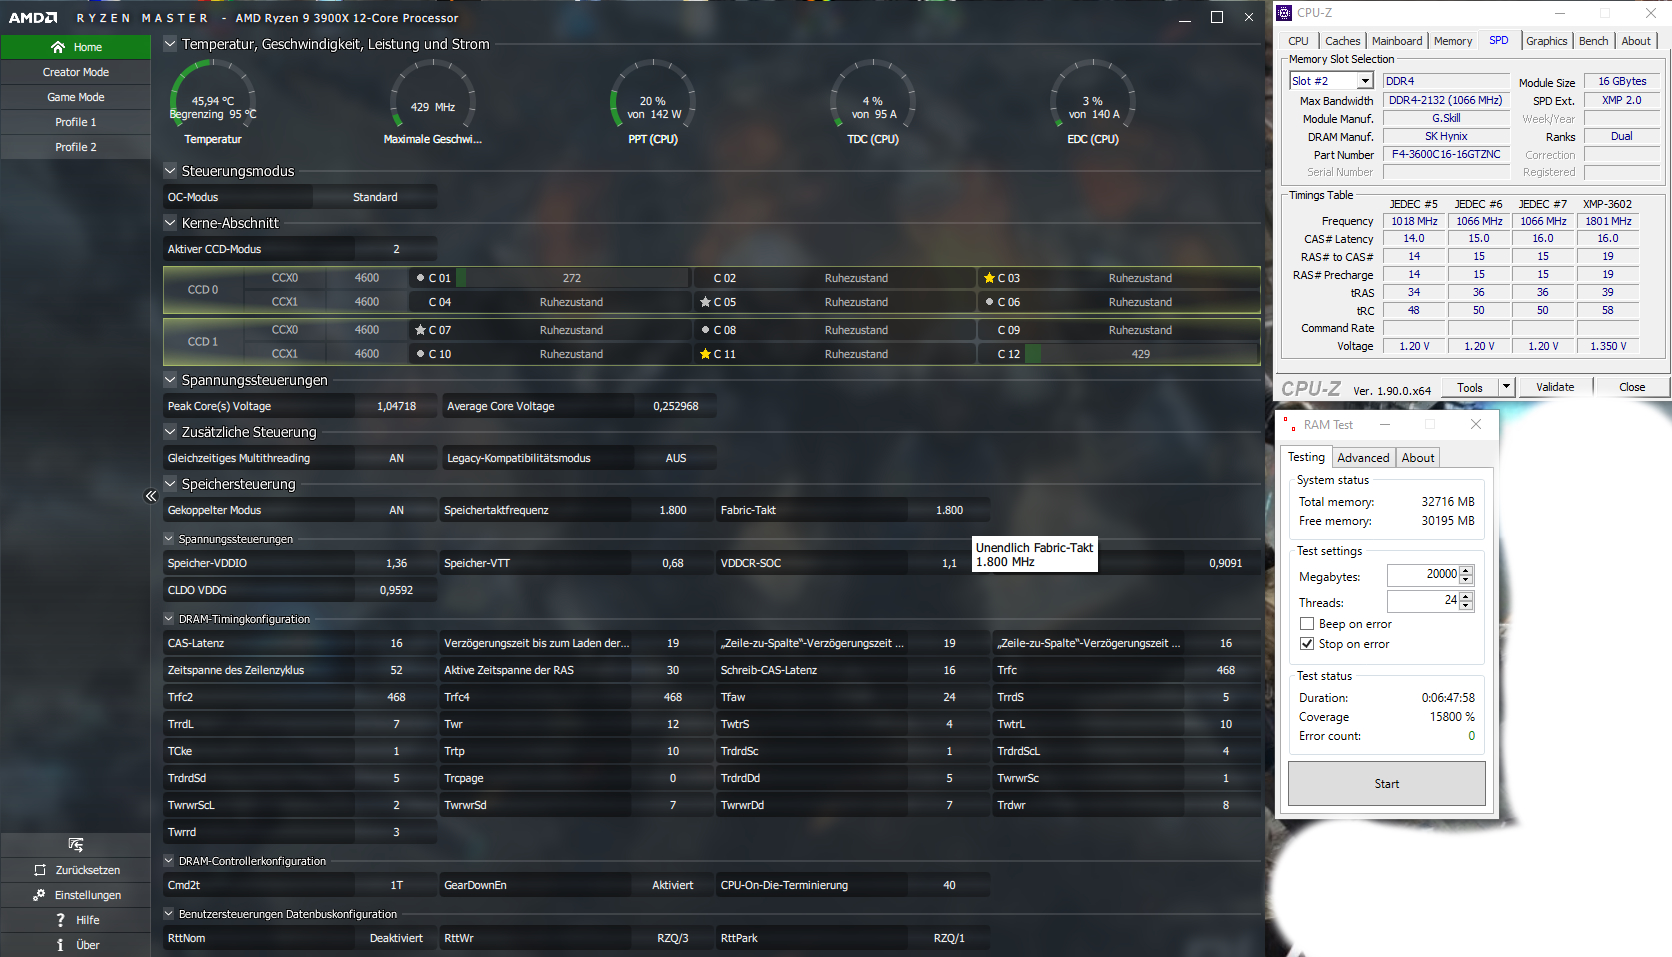The height and width of the screenshot is (957, 1672).
Task: Click the TDC (CPU) gauge dial
Action: pyautogui.click(x=873, y=95)
